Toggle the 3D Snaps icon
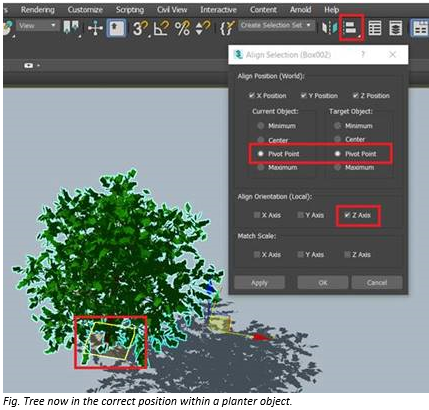The width and height of the screenshot is (429, 410). [x=140, y=28]
